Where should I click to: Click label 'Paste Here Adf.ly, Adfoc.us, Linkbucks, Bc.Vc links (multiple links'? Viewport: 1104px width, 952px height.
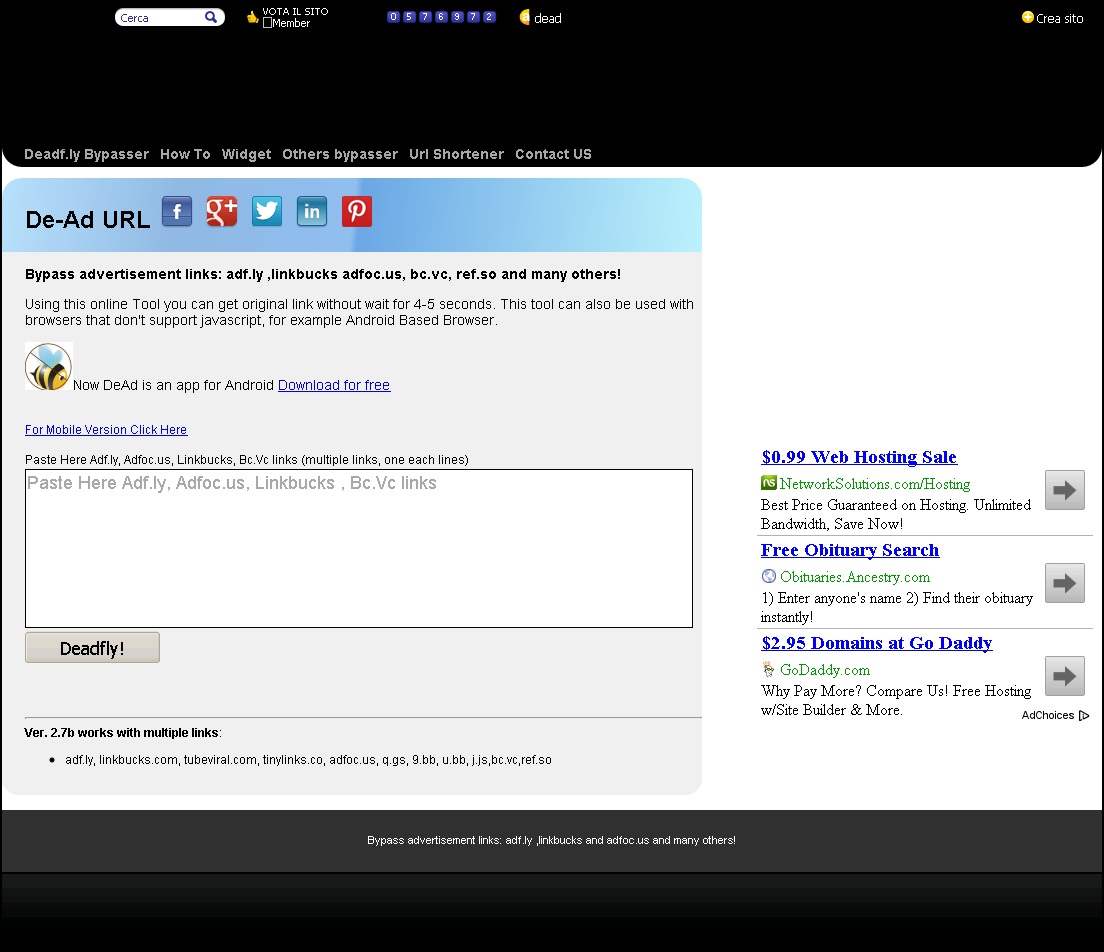click(246, 460)
